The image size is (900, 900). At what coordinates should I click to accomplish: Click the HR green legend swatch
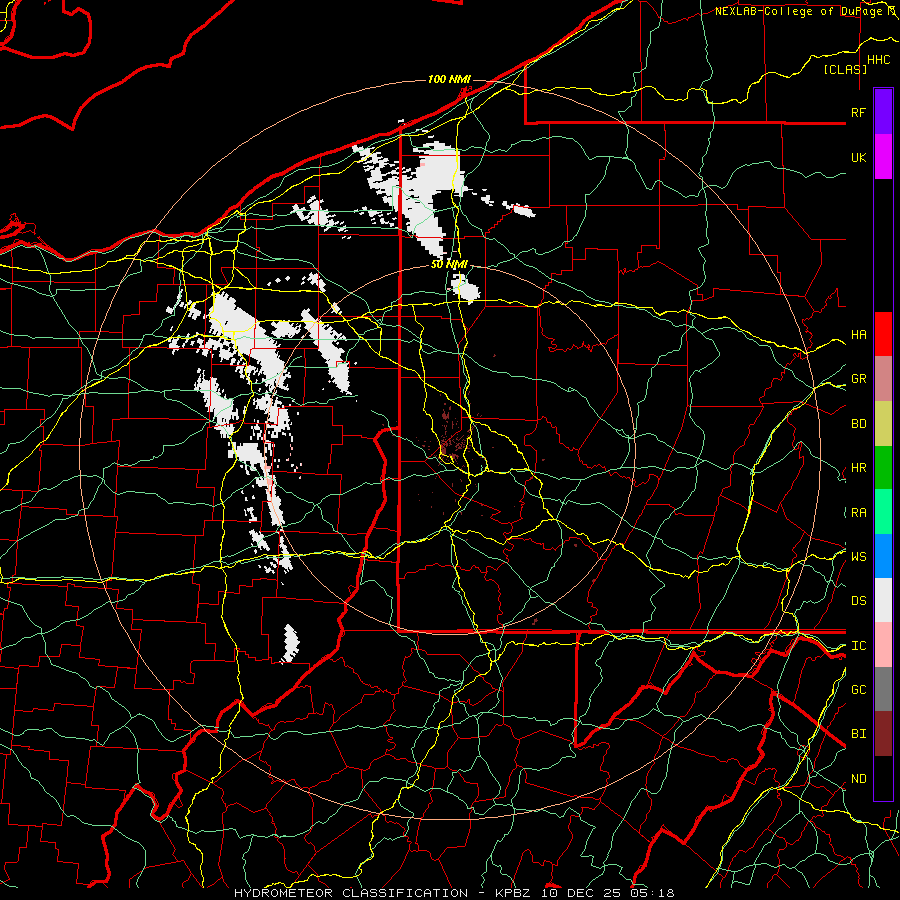pyautogui.click(x=883, y=467)
